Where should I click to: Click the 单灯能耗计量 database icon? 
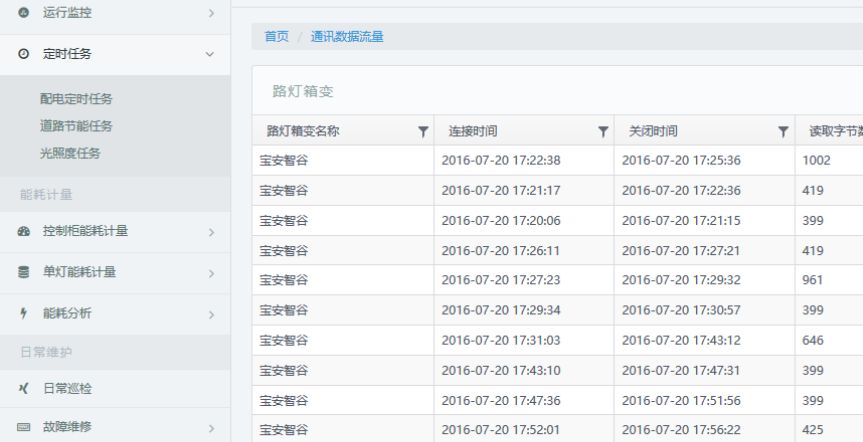tap(24, 272)
